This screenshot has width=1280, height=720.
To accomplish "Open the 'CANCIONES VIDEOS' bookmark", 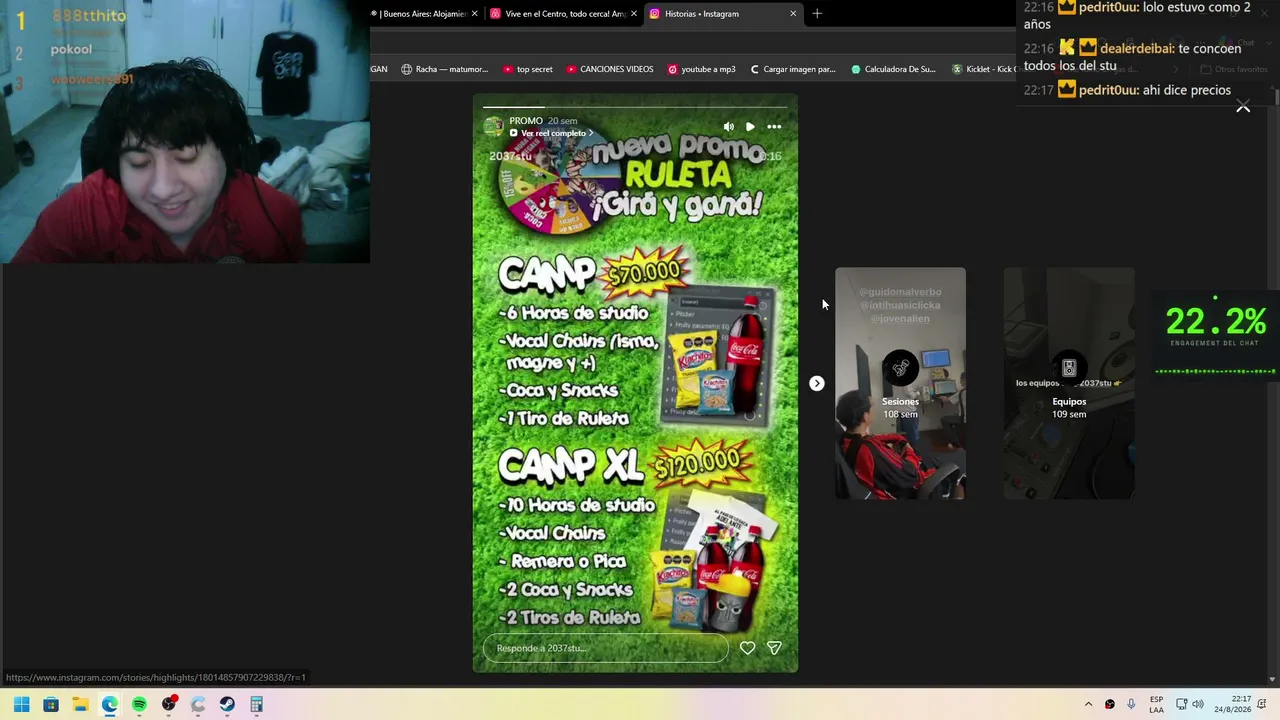I will (x=609, y=70).
